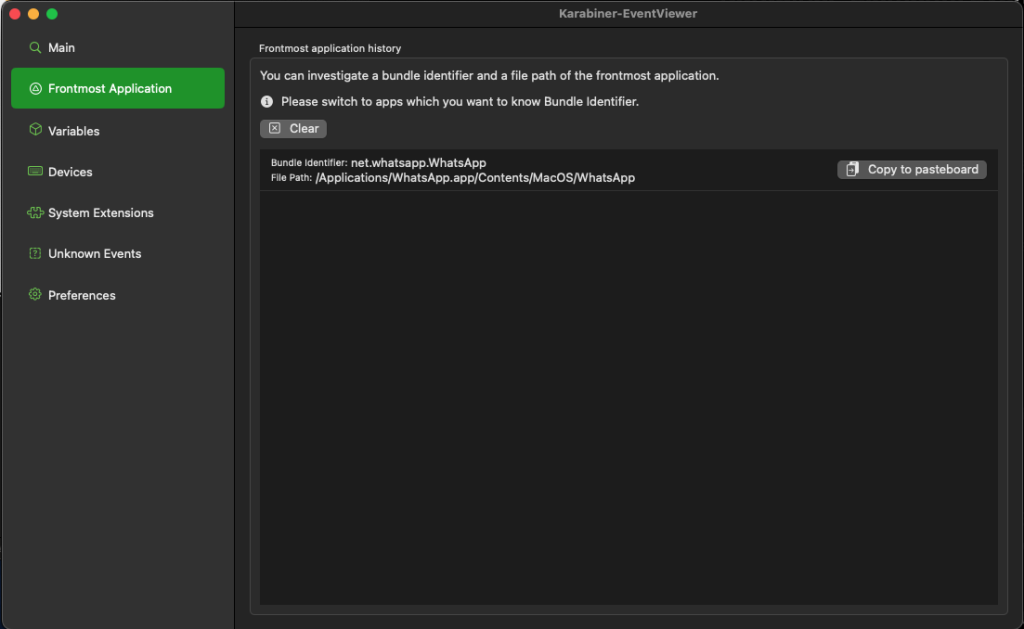This screenshot has height=629, width=1024.
Task: Clear the frontmost application history
Action: (x=294, y=129)
